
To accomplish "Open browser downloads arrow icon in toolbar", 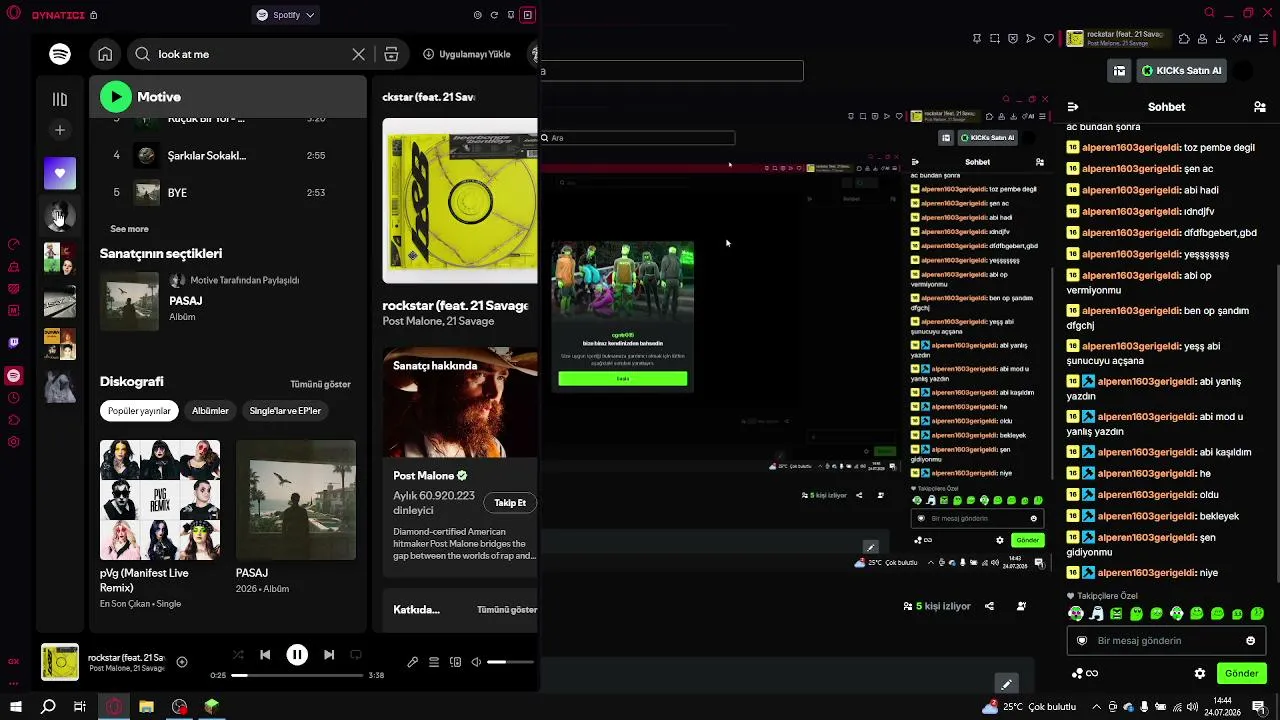I will (x=1220, y=39).
